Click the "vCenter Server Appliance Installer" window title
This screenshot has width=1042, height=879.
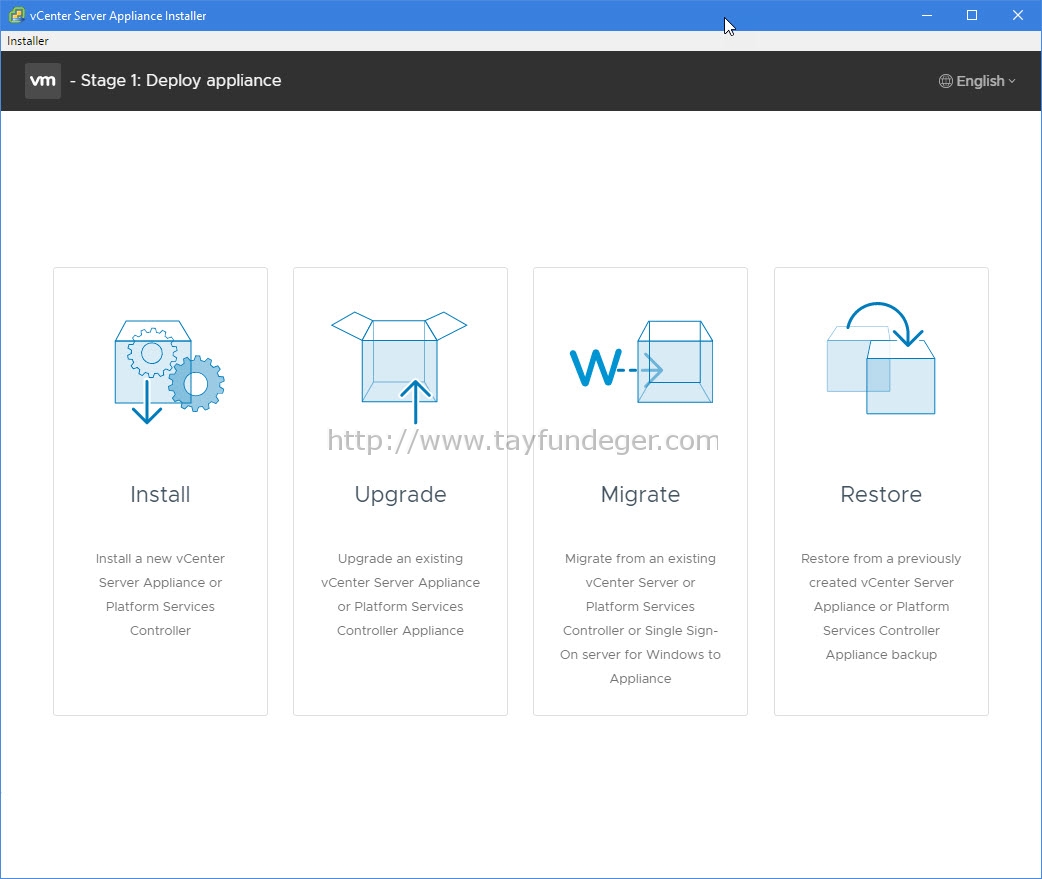pos(118,16)
